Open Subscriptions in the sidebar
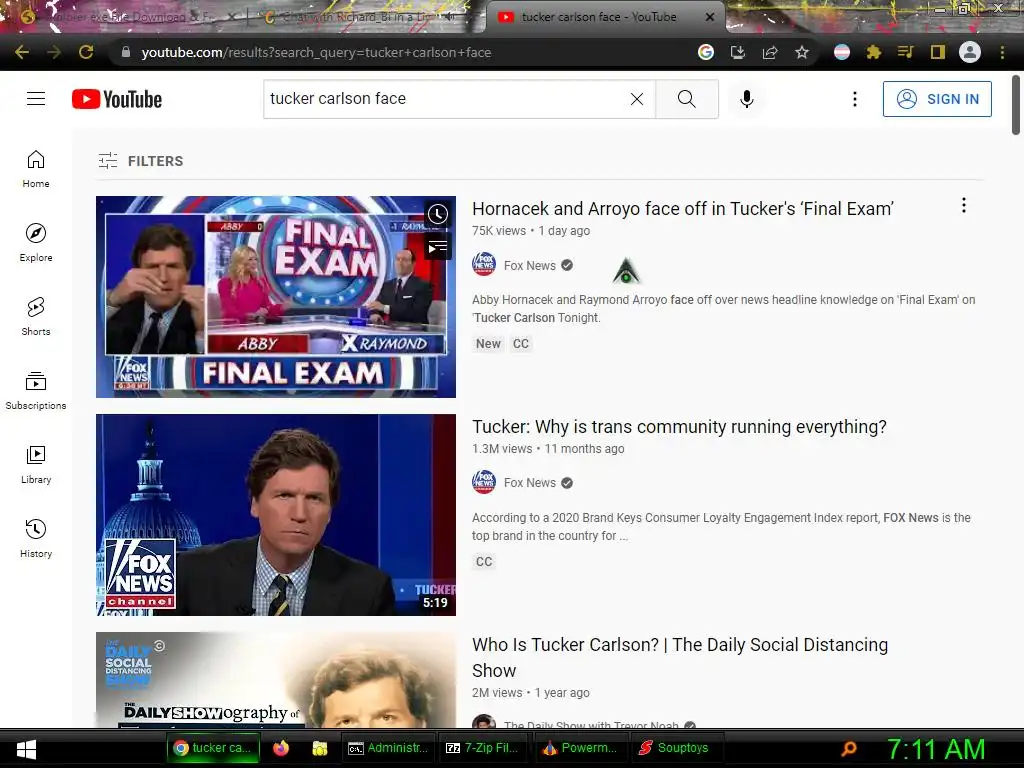Viewport: 1024px width, 768px height. (36, 391)
